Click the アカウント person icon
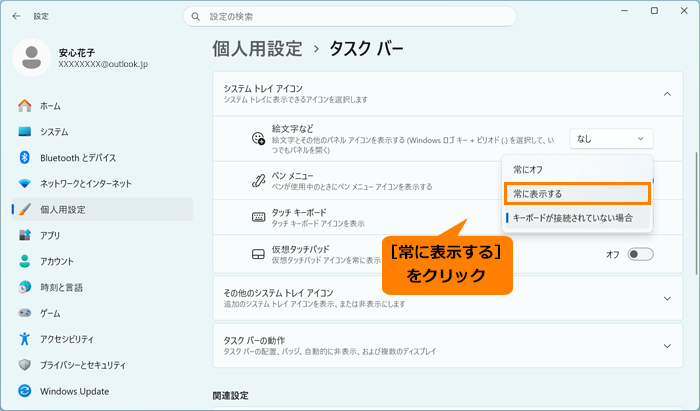Viewport: 700px width, 411px height. pos(25,261)
